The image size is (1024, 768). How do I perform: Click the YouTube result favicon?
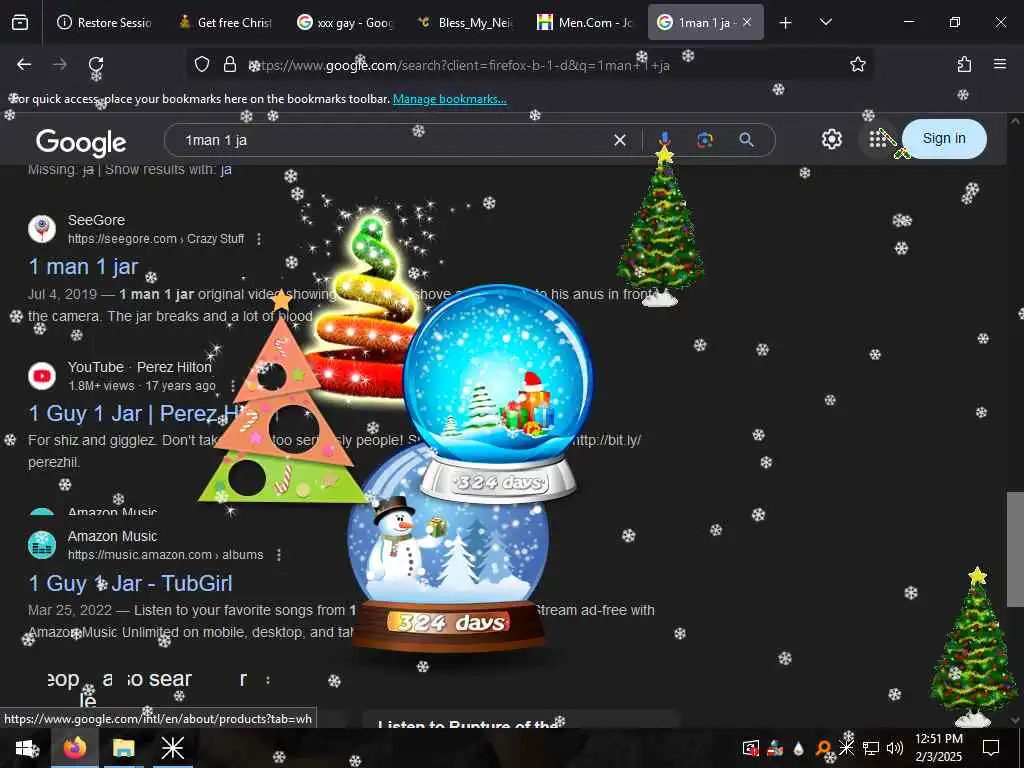click(42, 376)
